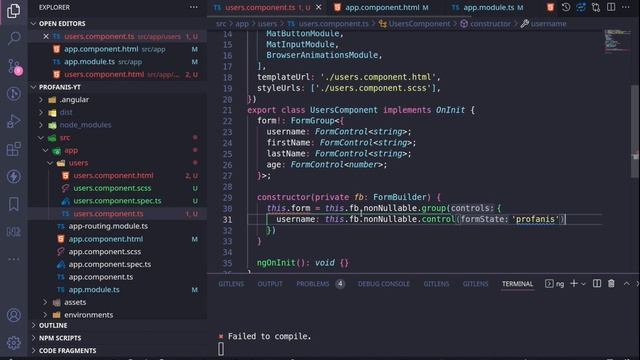
Task: Click the users folder breadcrumb segment
Action: [x=267, y=24]
